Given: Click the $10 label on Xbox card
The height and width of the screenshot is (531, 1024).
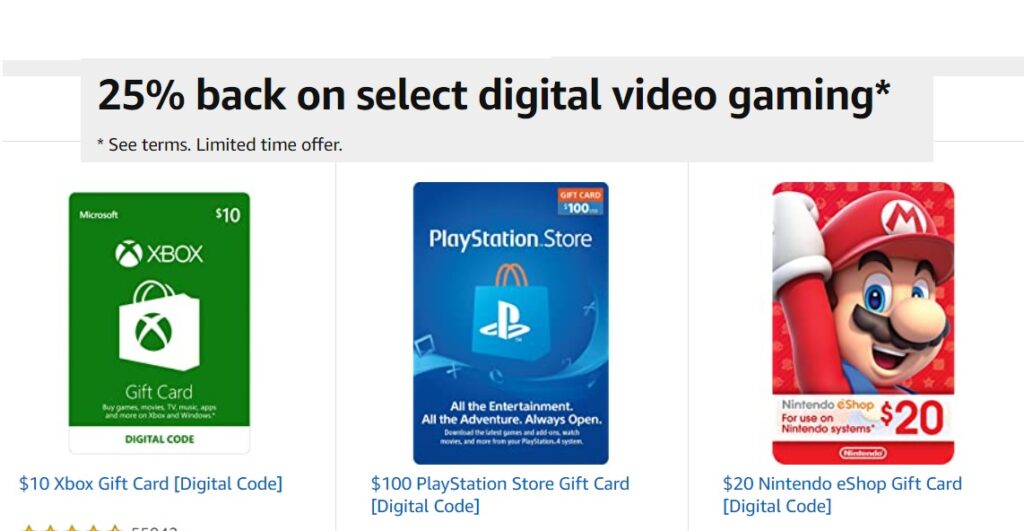Looking at the screenshot, I should pos(228,214).
